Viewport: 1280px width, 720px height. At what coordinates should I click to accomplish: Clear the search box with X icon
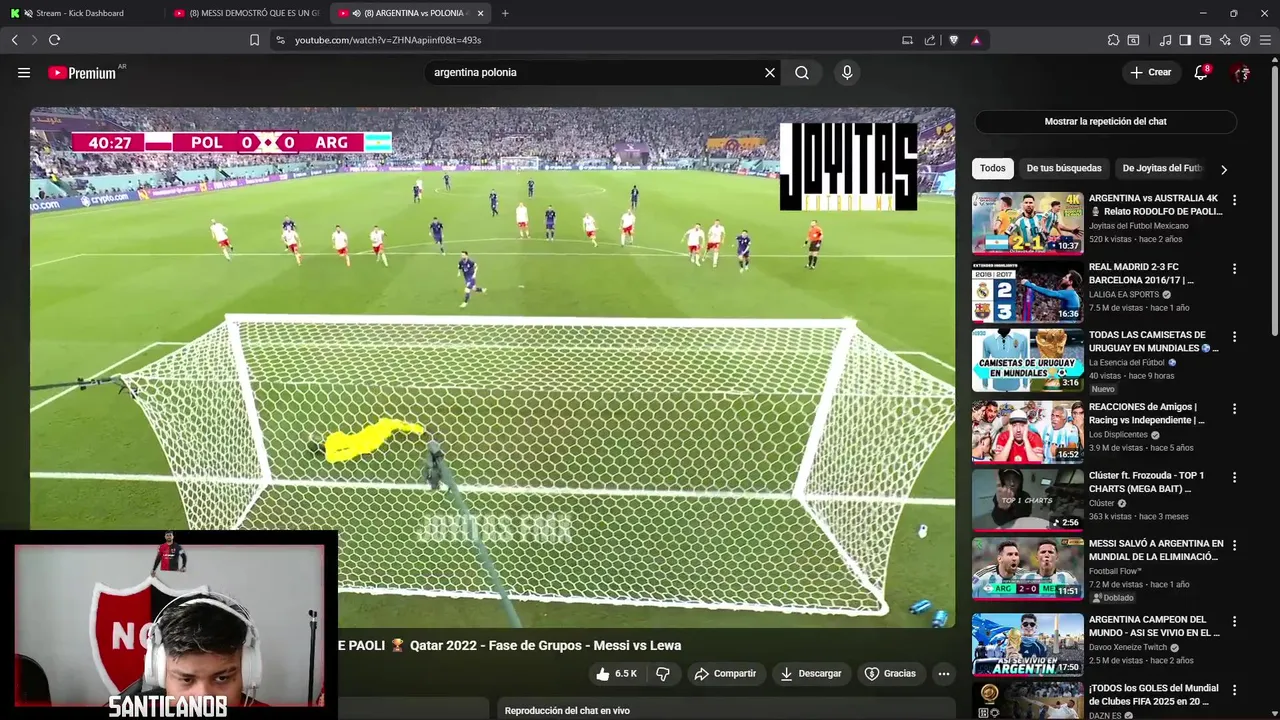[770, 73]
